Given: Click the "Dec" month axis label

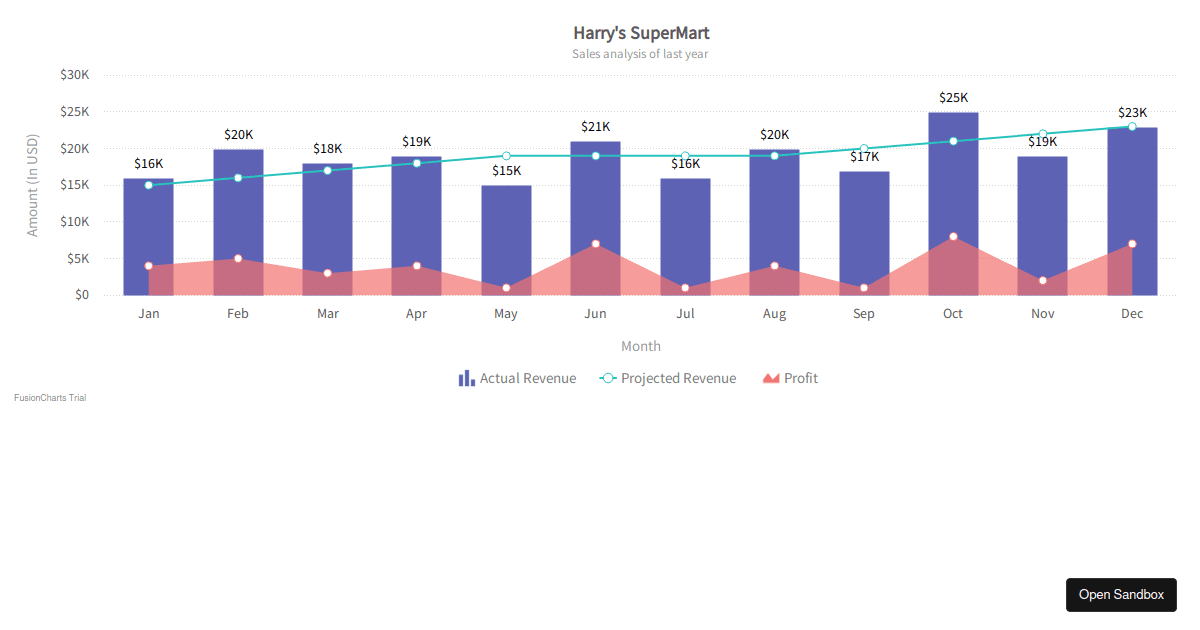Looking at the screenshot, I should click(1132, 314).
